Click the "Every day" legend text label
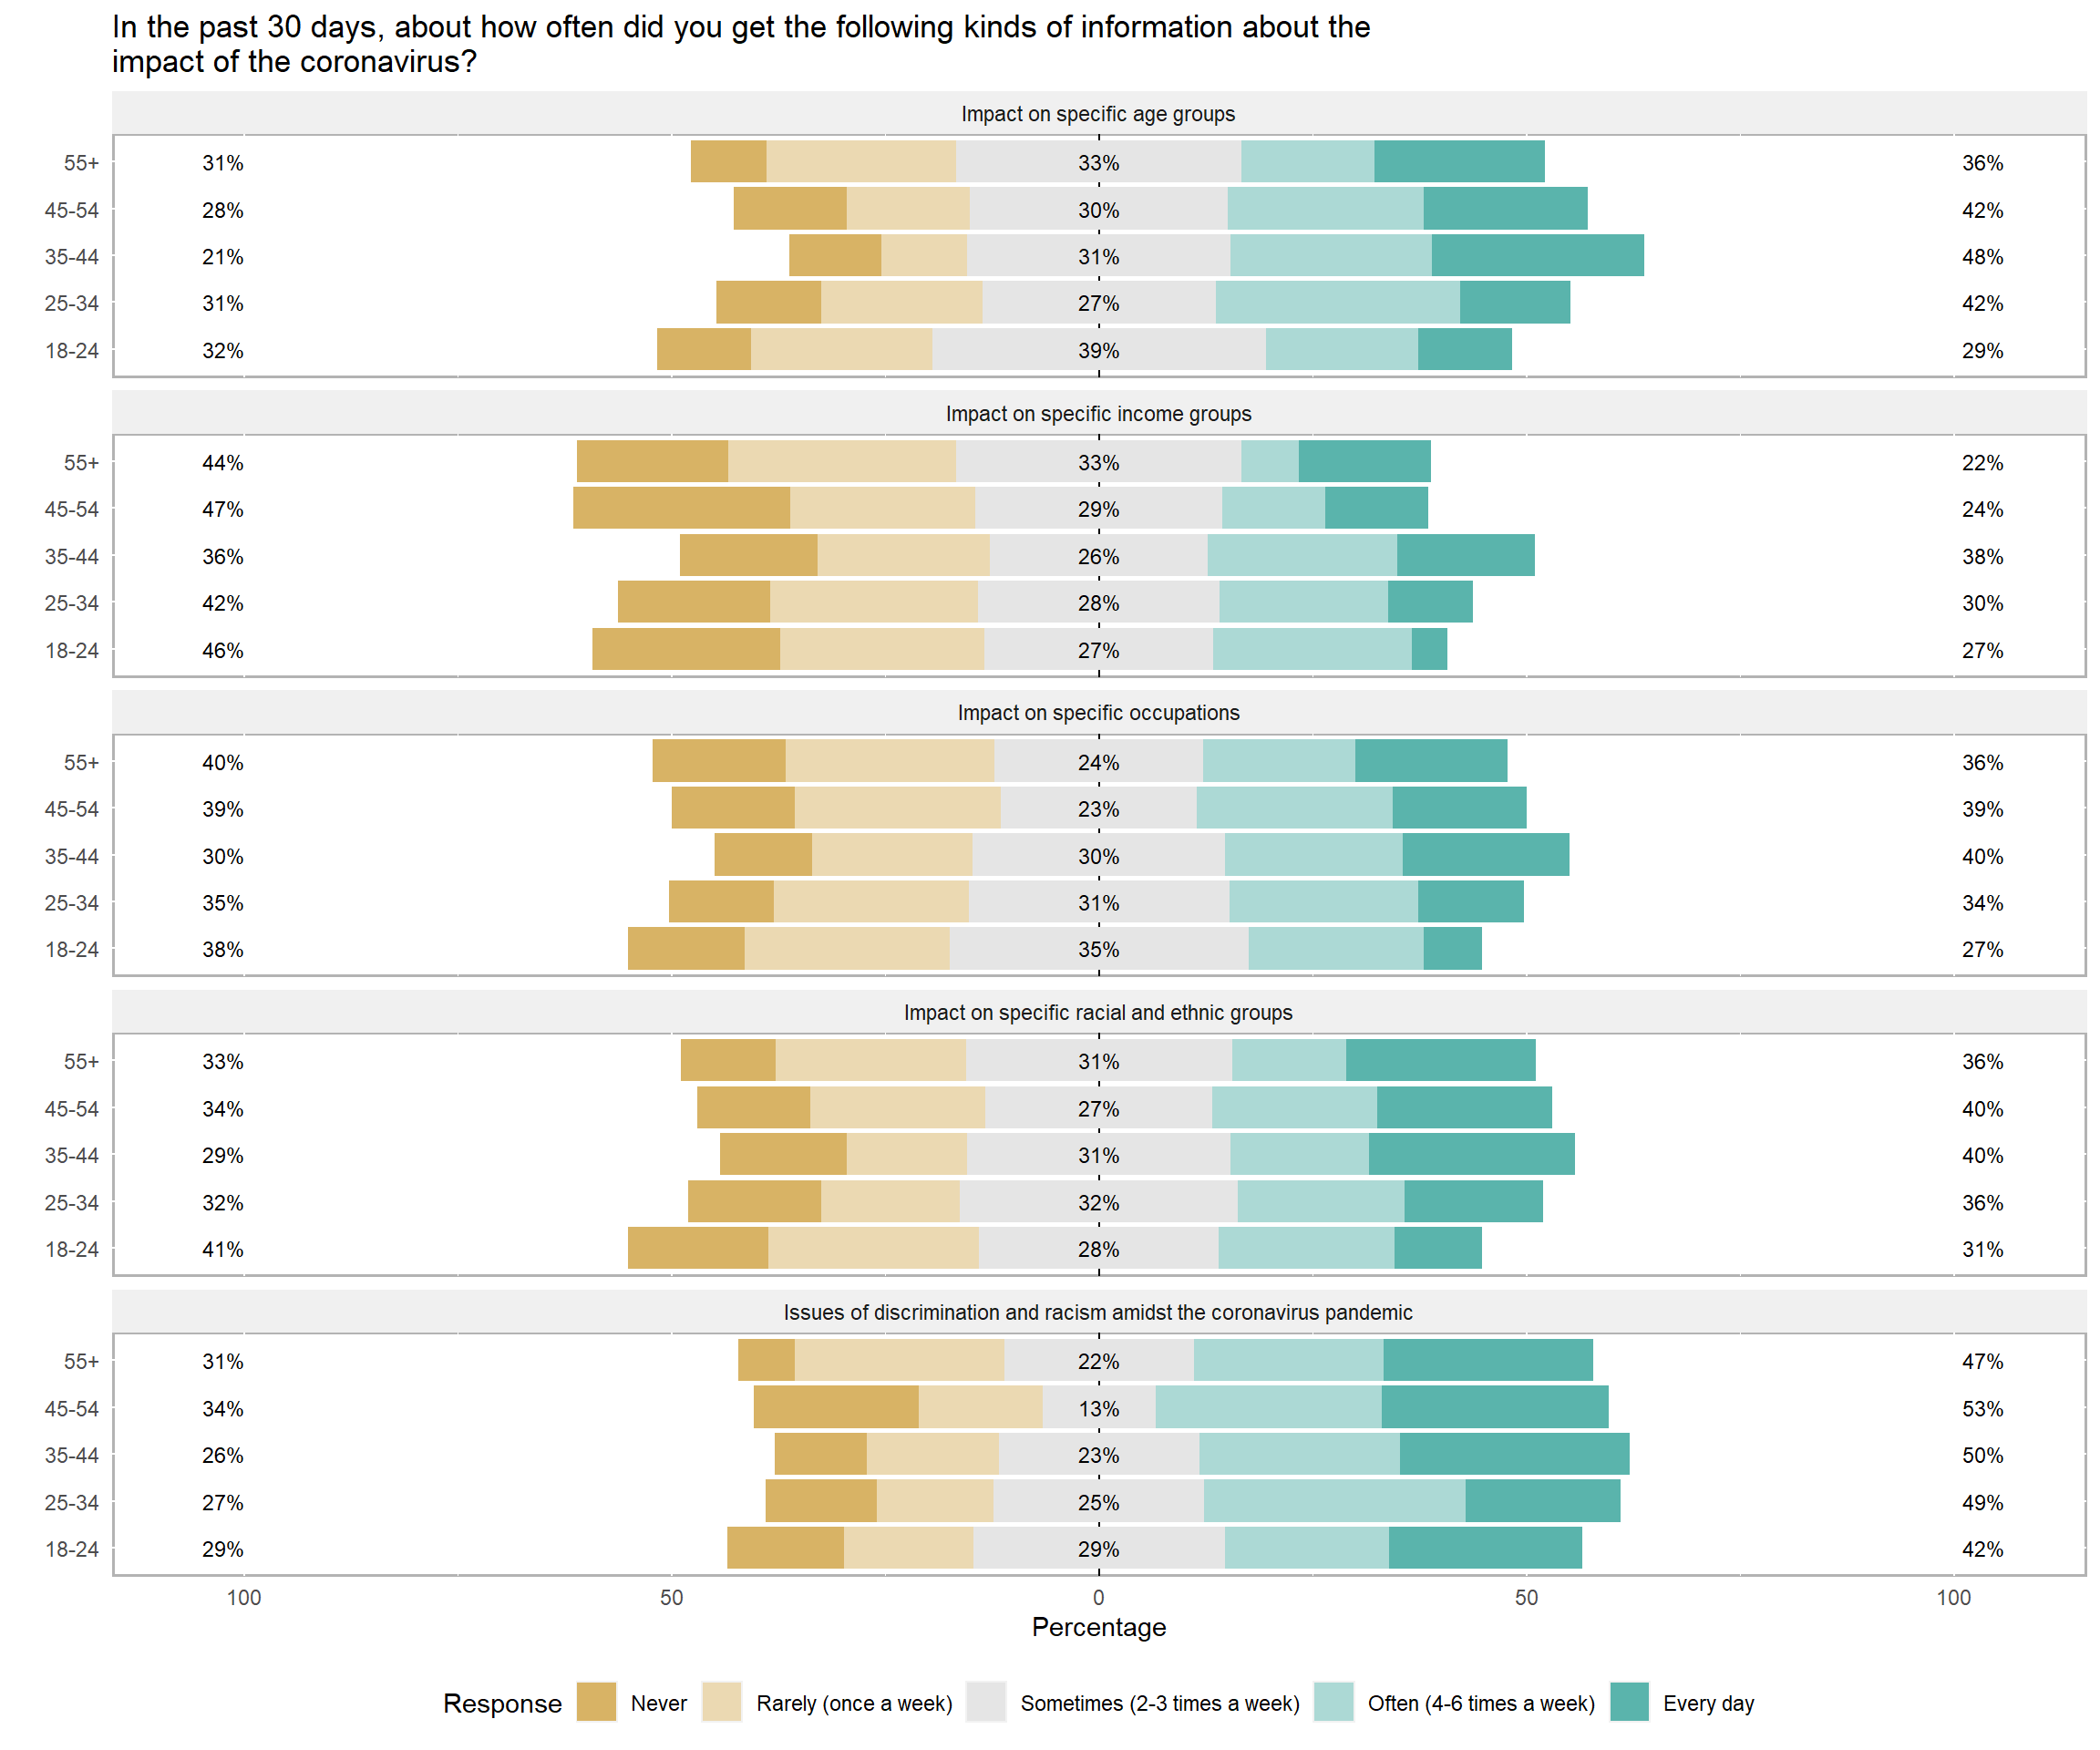 click(x=1708, y=1703)
